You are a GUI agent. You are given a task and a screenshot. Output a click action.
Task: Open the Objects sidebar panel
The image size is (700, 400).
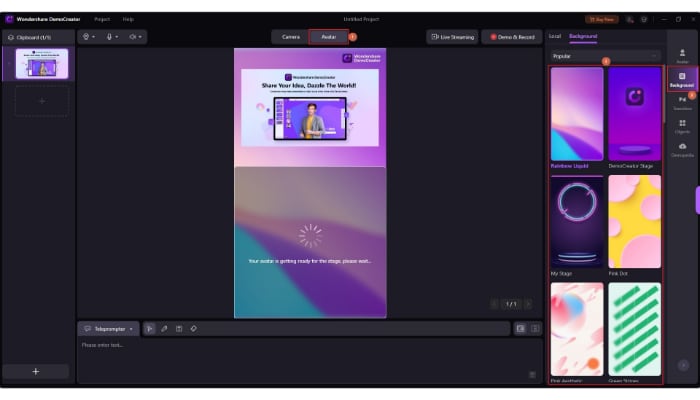coord(682,126)
